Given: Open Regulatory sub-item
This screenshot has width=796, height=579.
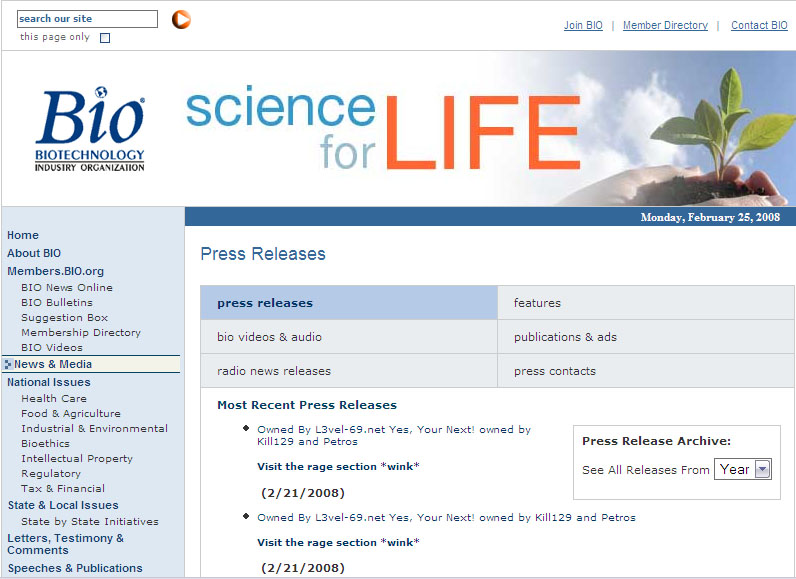Looking at the screenshot, I should click(x=51, y=473).
